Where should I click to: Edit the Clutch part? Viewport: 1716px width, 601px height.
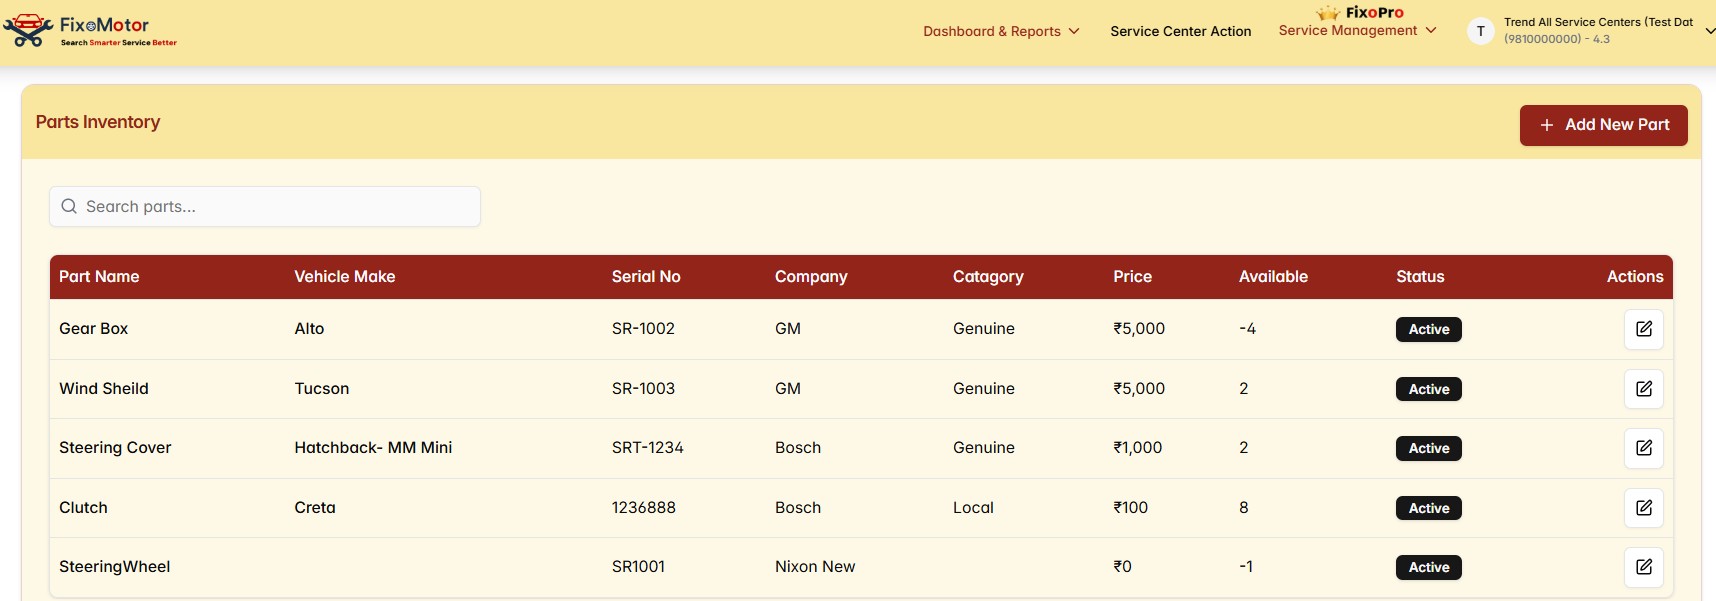point(1643,508)
